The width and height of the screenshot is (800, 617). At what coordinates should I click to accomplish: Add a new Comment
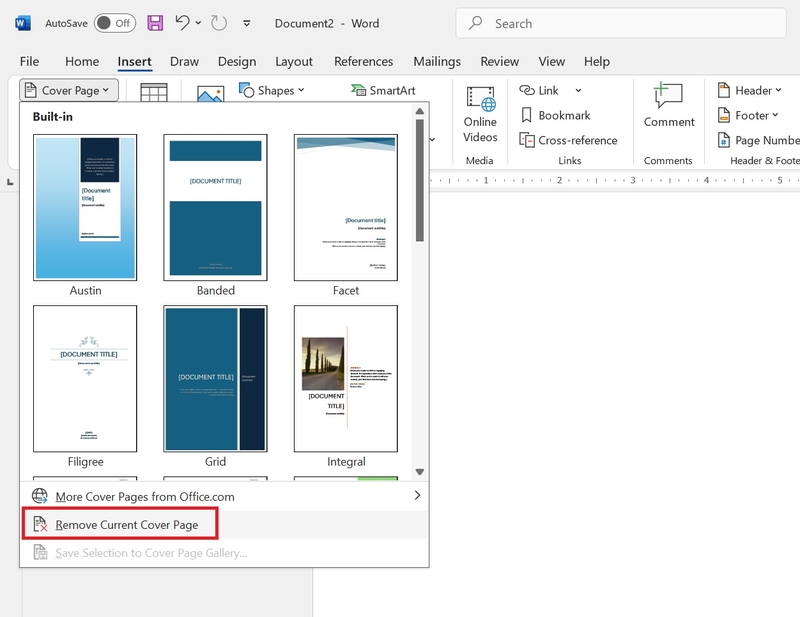pos(668,105)
